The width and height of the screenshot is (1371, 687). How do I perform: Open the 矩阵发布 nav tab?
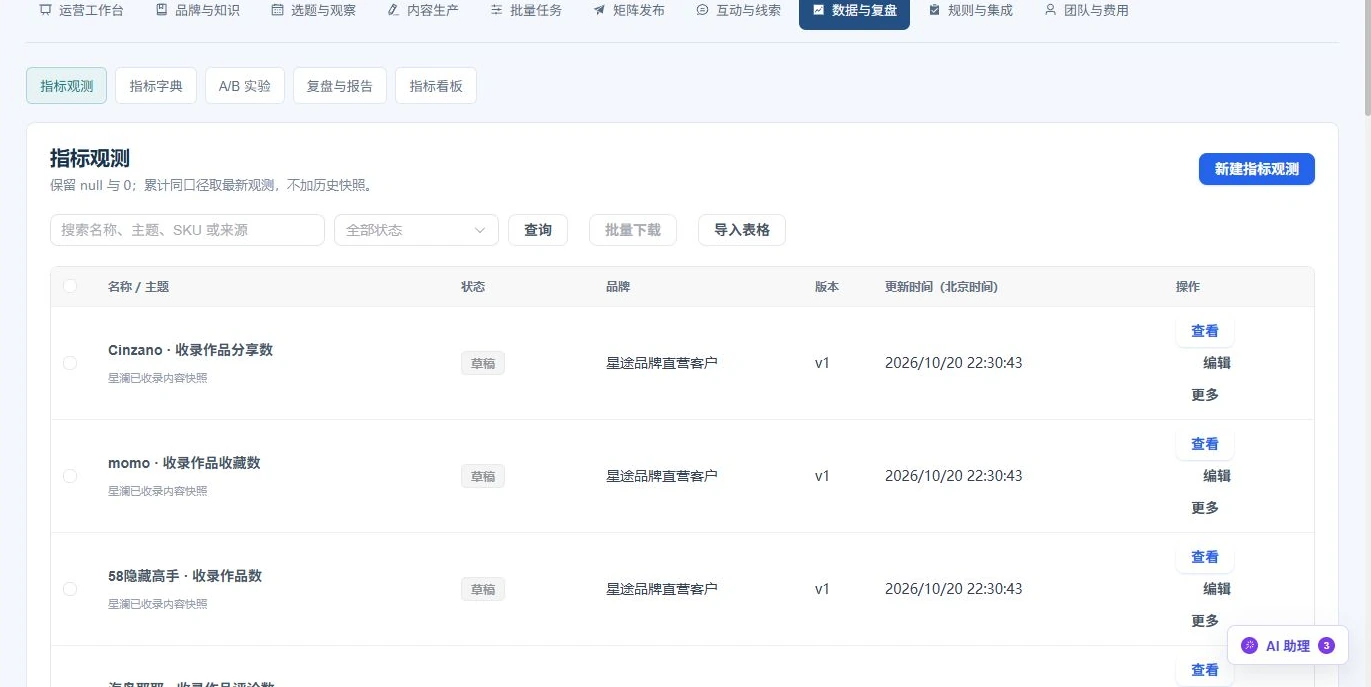[629, 11]
